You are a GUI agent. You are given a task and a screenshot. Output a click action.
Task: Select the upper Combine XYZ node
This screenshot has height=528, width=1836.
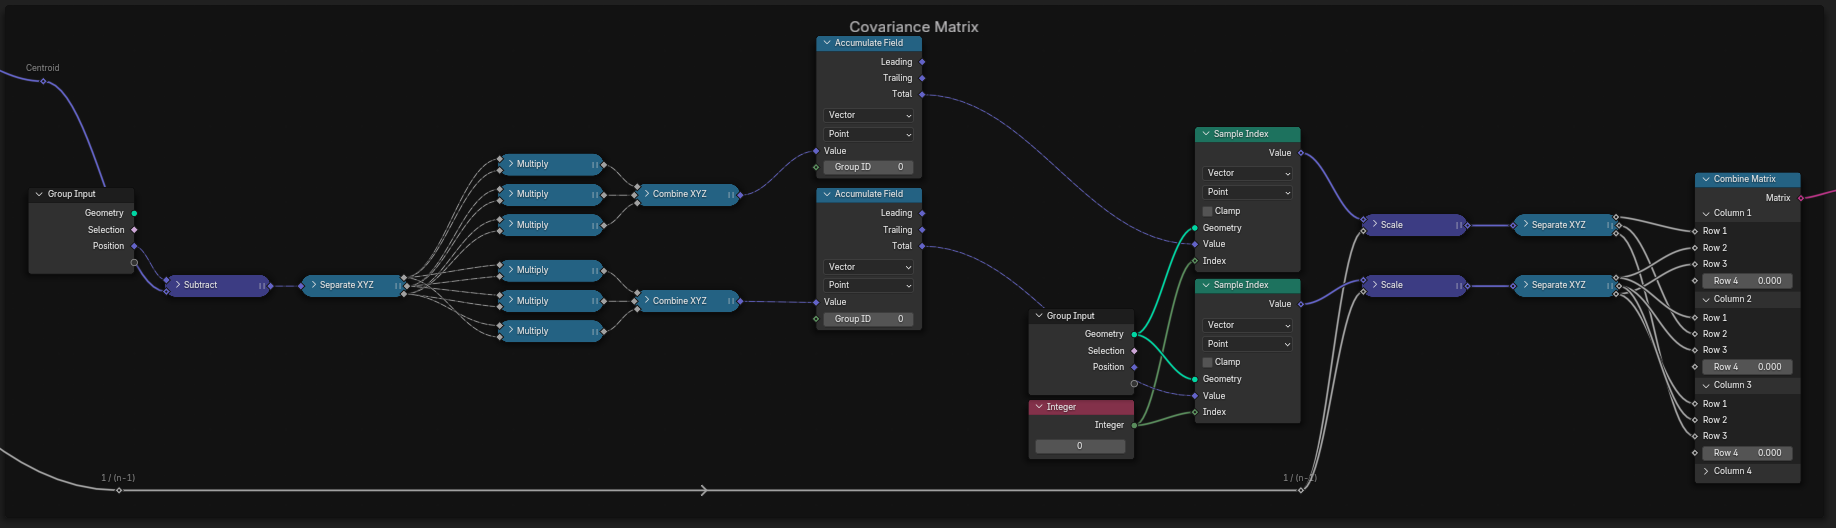(x=688, y=194)
